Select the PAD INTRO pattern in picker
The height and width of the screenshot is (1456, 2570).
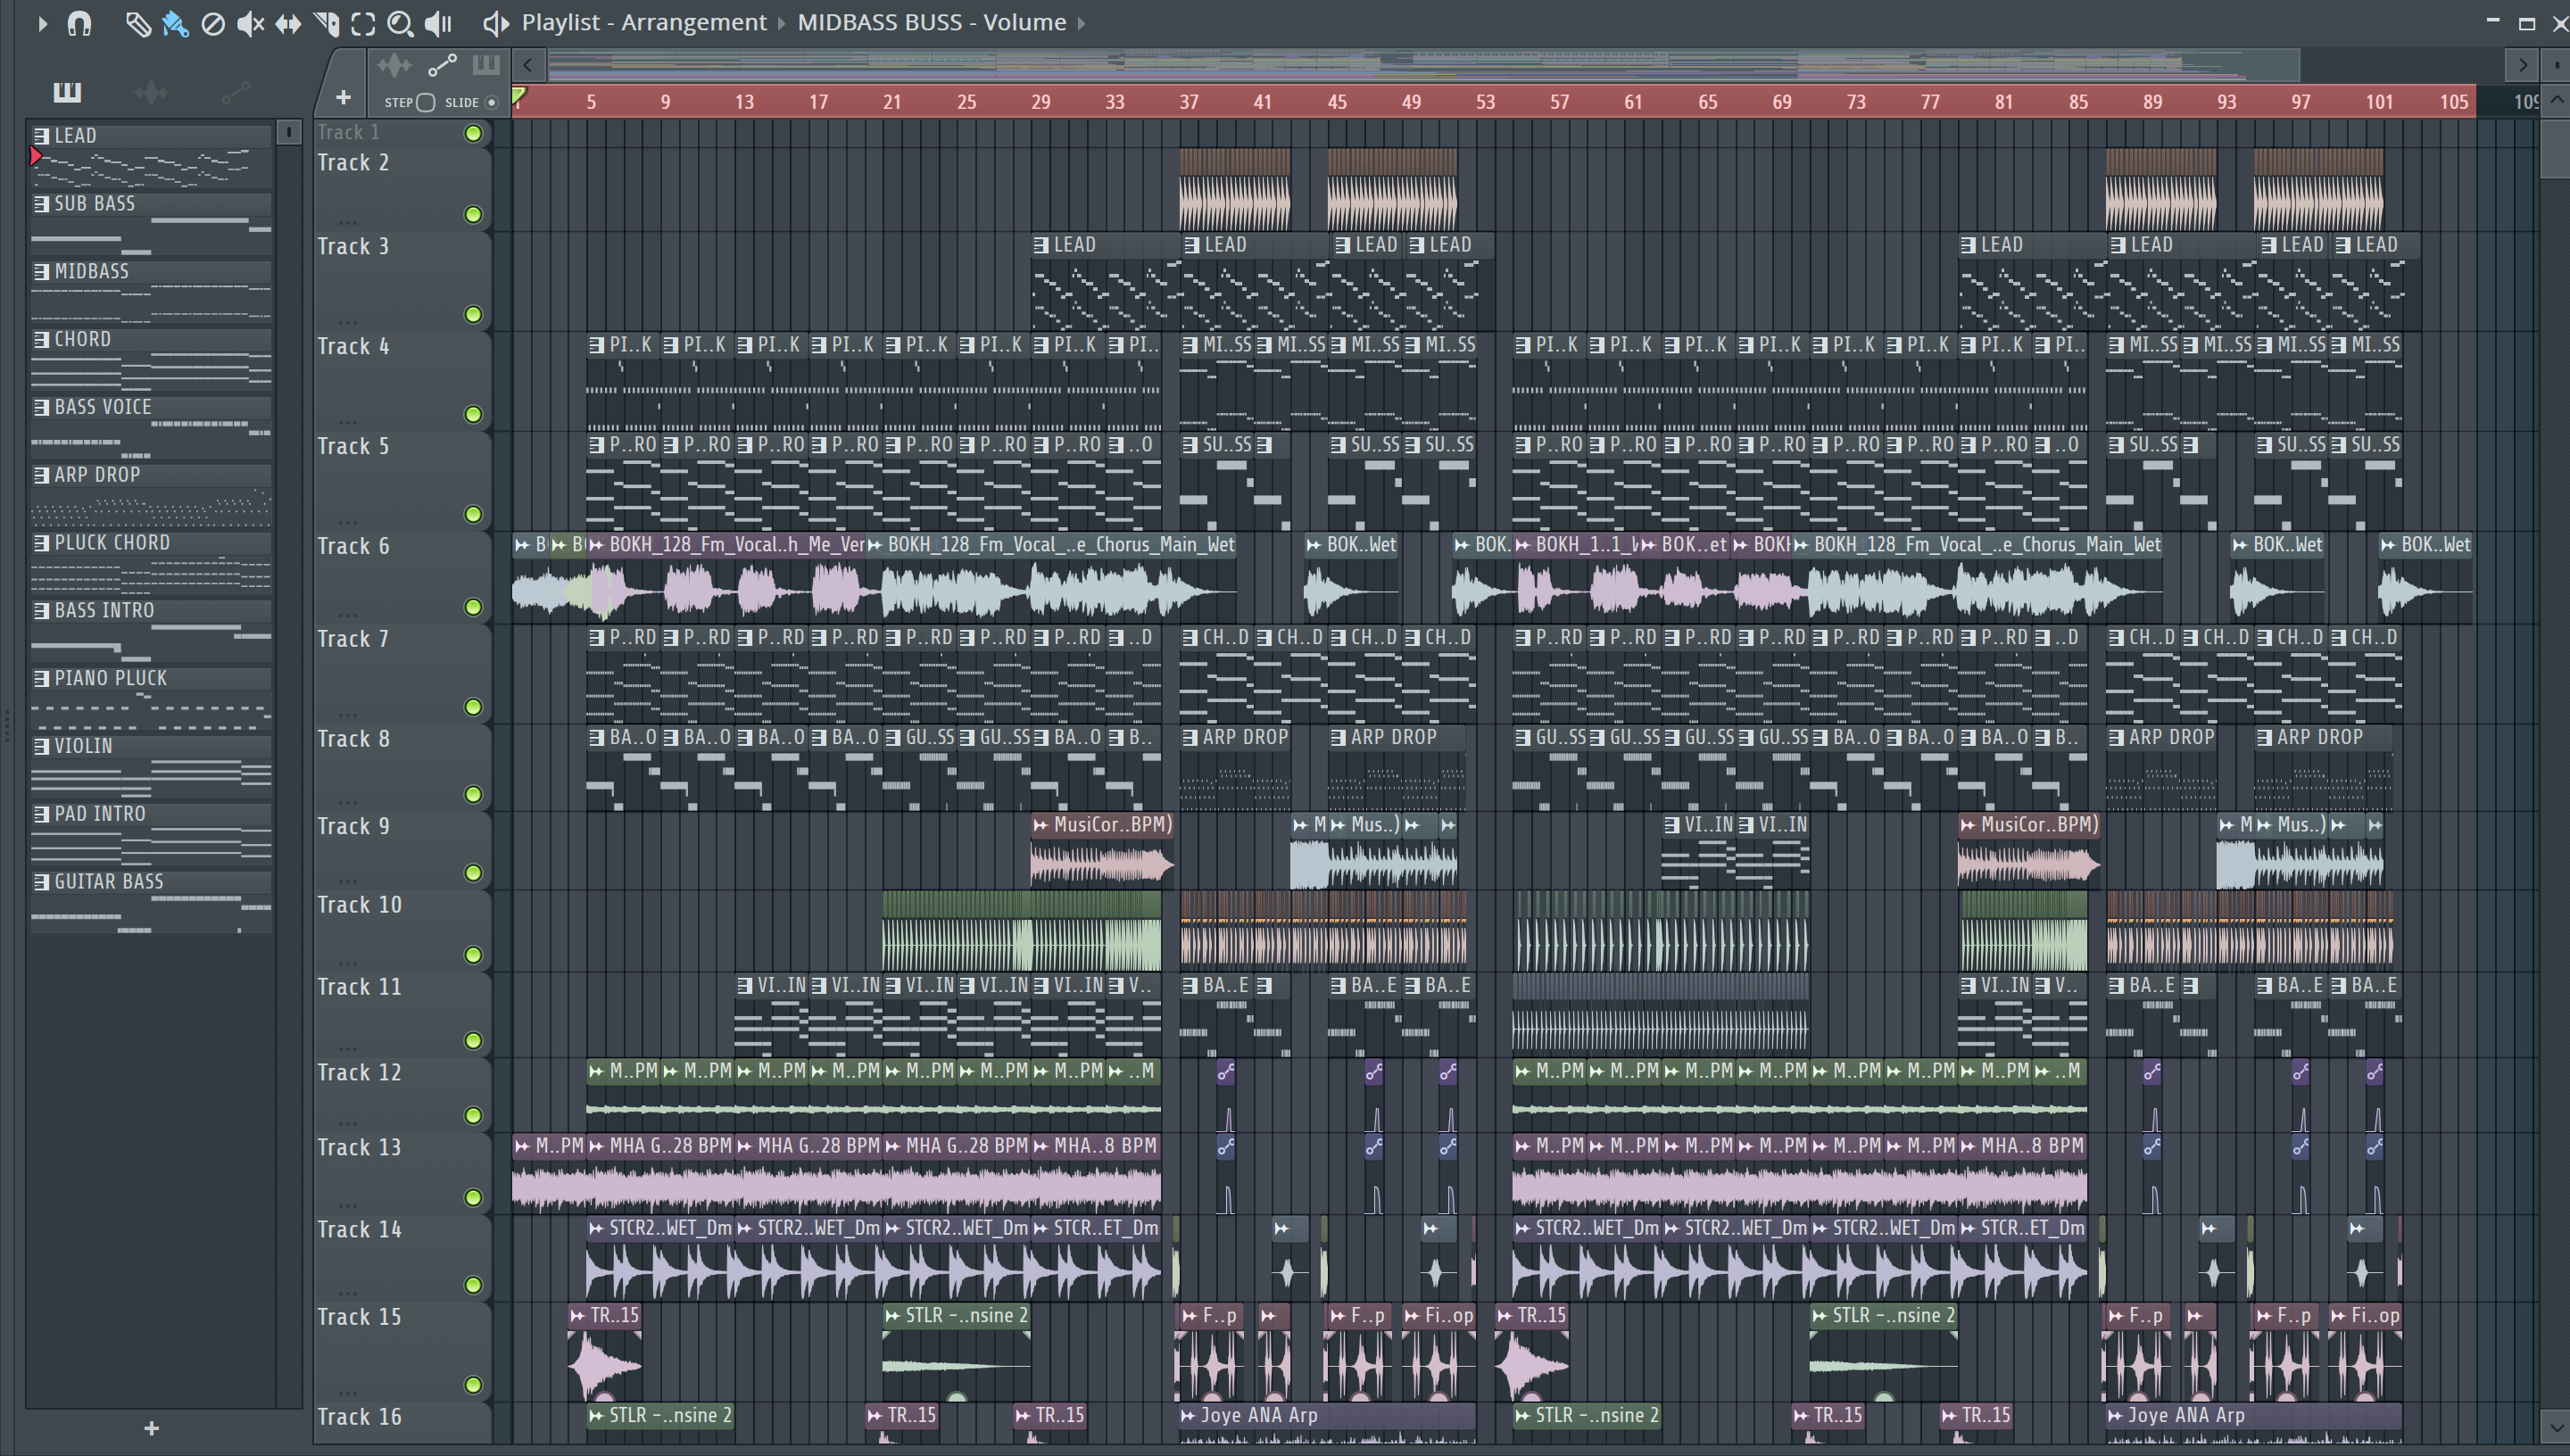pos(151,835)
